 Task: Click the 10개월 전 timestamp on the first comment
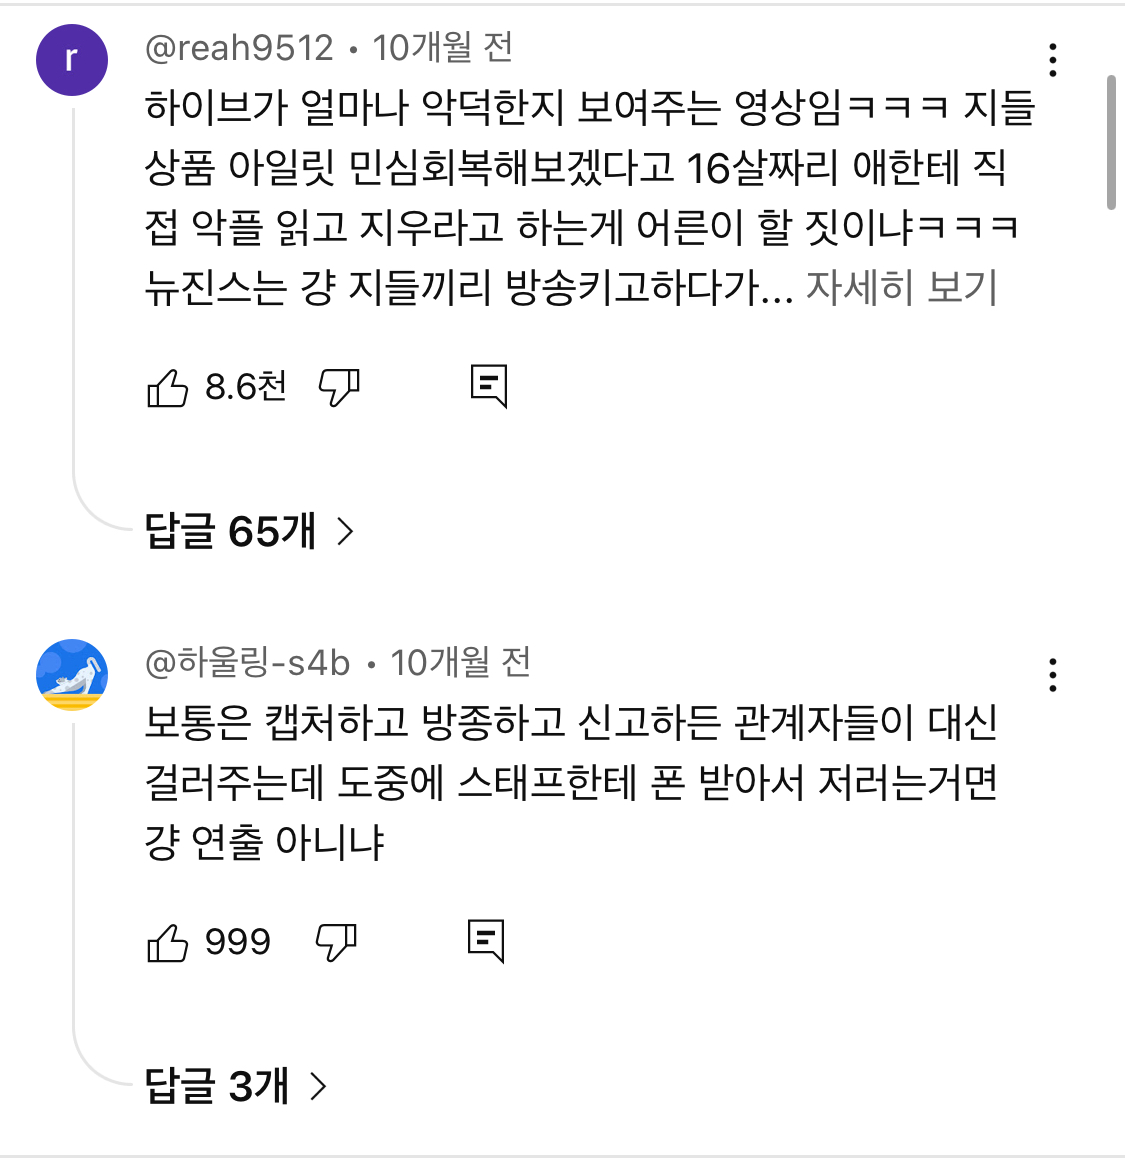click(442, 48)
